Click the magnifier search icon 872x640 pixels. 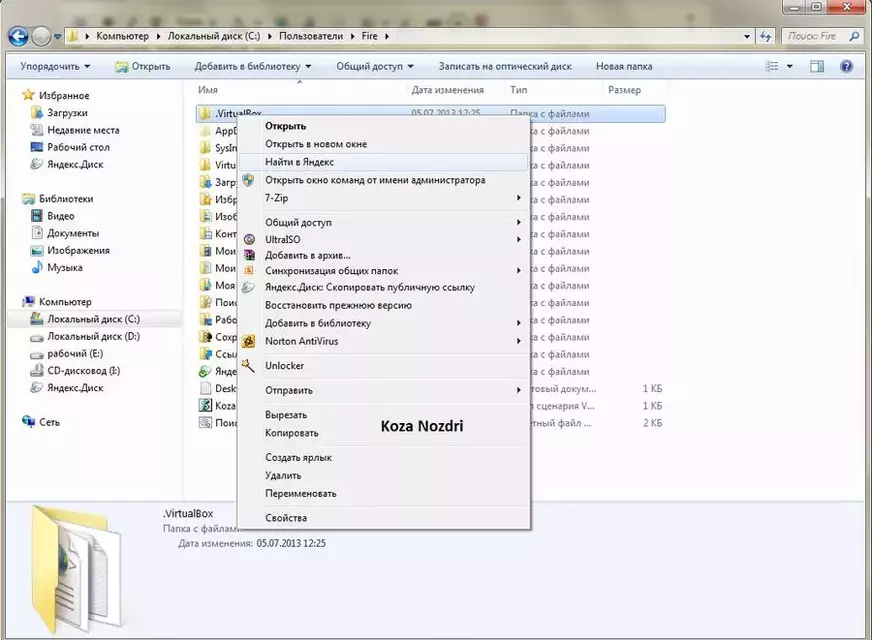854,36
